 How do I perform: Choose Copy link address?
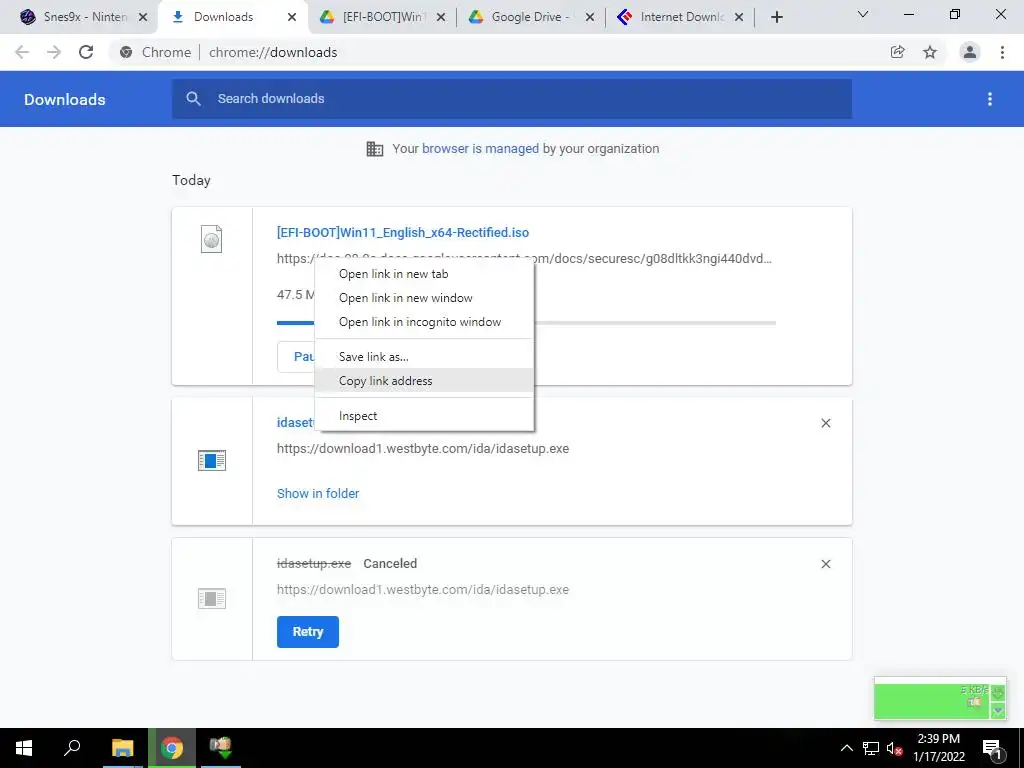tap(424, 381)
